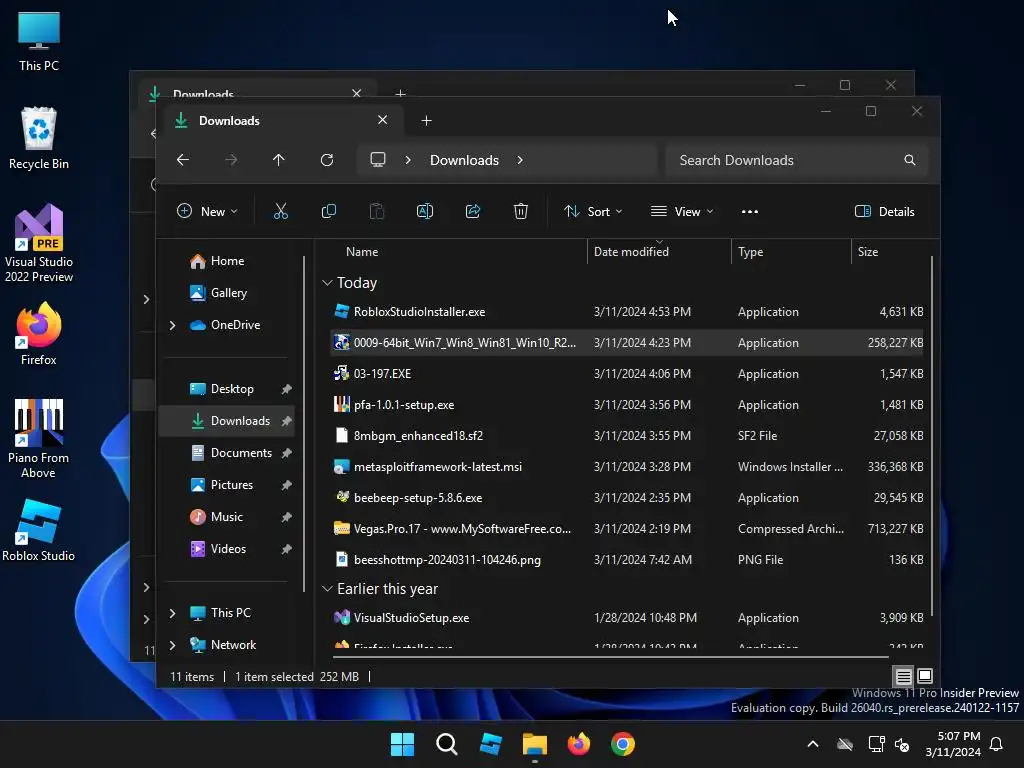Open Visual Studio 2022 Preview desktop icon
The width and height of the screenshot is (1024, 768).
[x=39, y=243]
